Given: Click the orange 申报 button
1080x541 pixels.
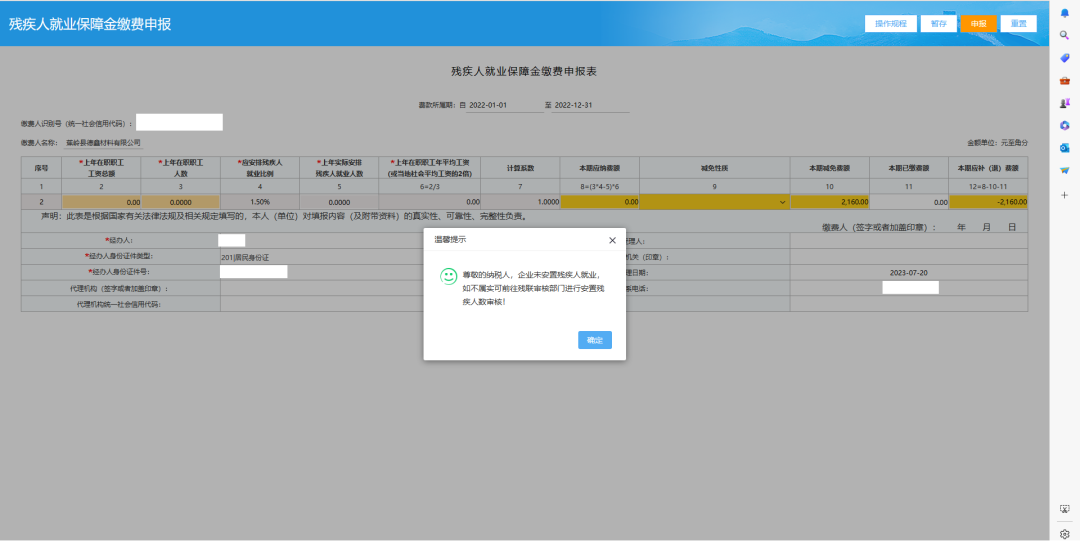Looking at the screenshot, I should click(978, 24).
